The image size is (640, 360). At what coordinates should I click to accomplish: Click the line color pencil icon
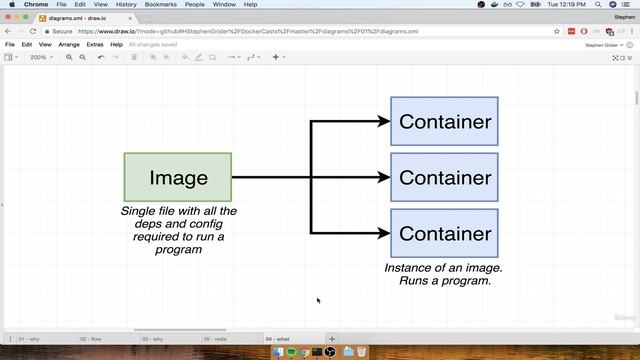point(199,57)
